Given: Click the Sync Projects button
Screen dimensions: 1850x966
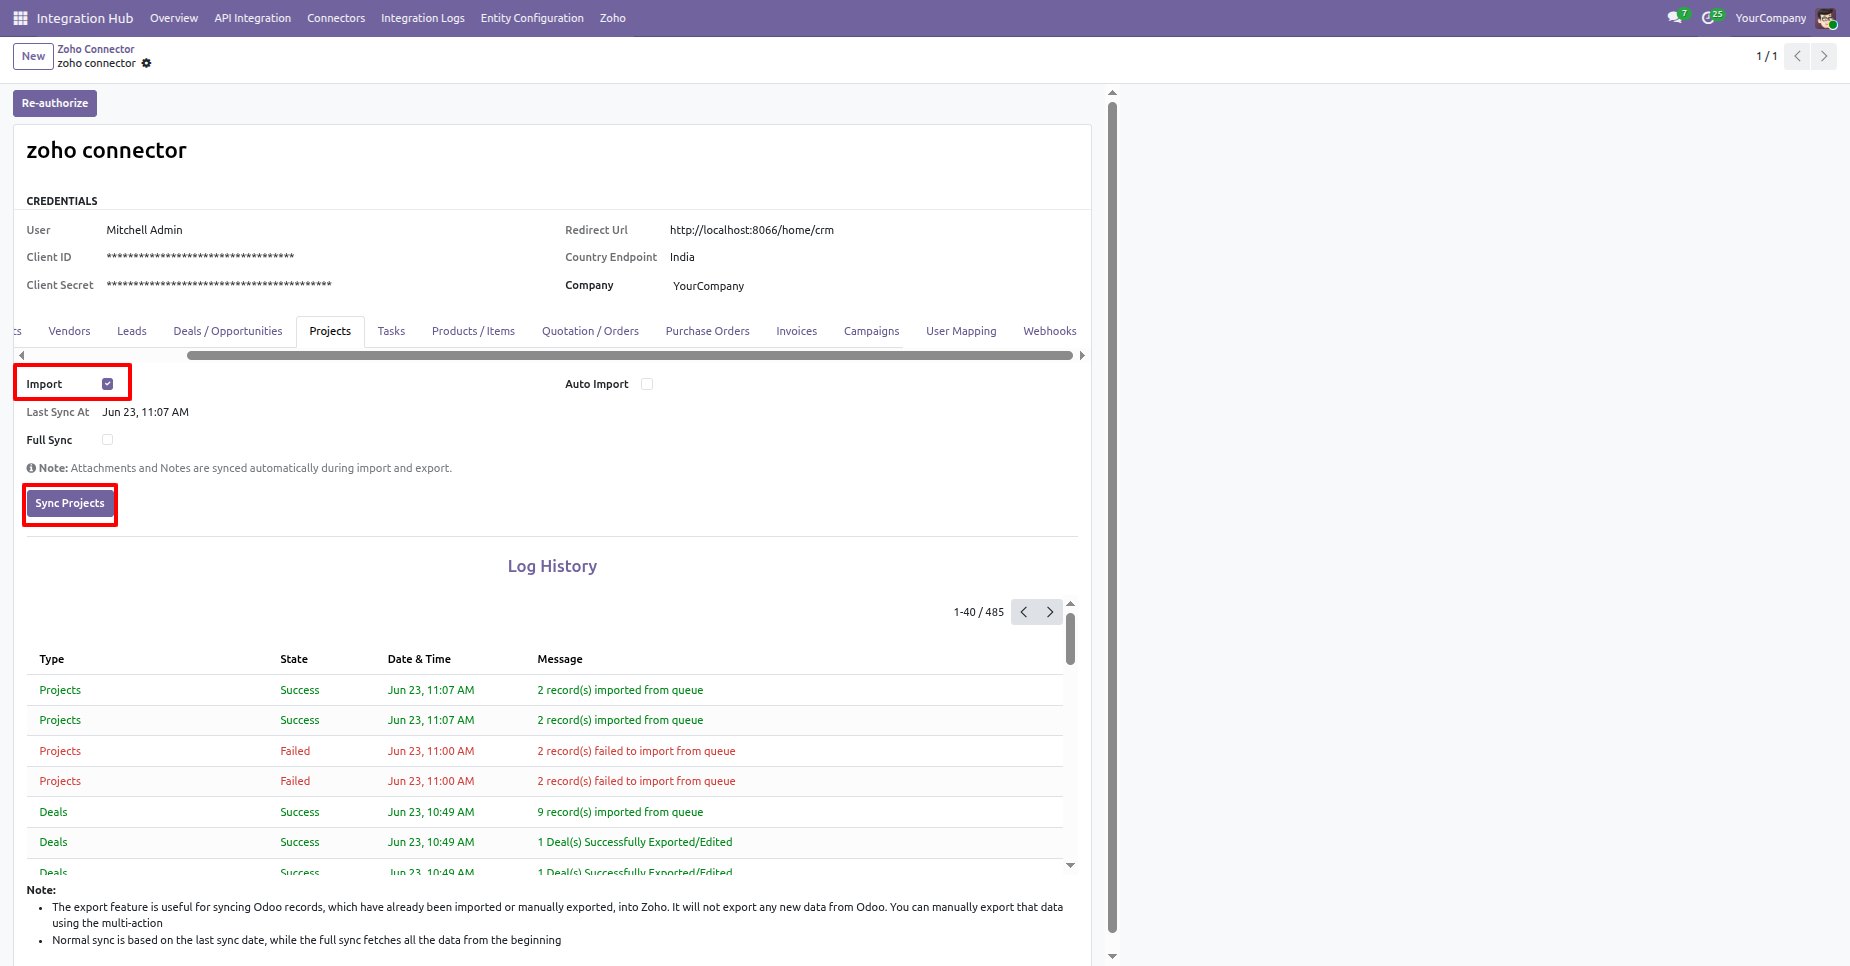Looking at the screenshot, I should tap(70, 503).
